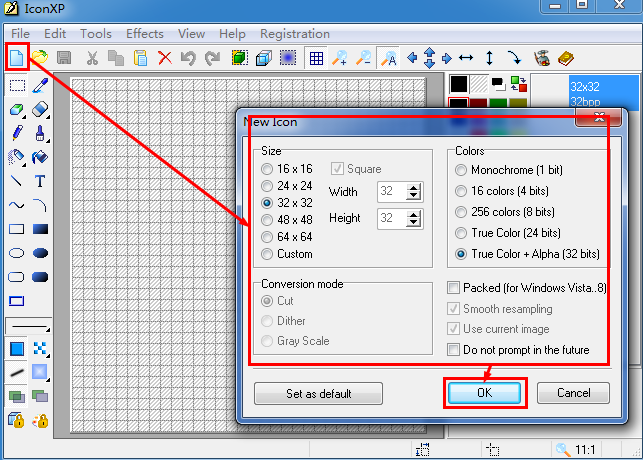This screenshot has width=643, height=460.
Task: Select 256 colors (8 bits) option
Action: coord(505,212)
